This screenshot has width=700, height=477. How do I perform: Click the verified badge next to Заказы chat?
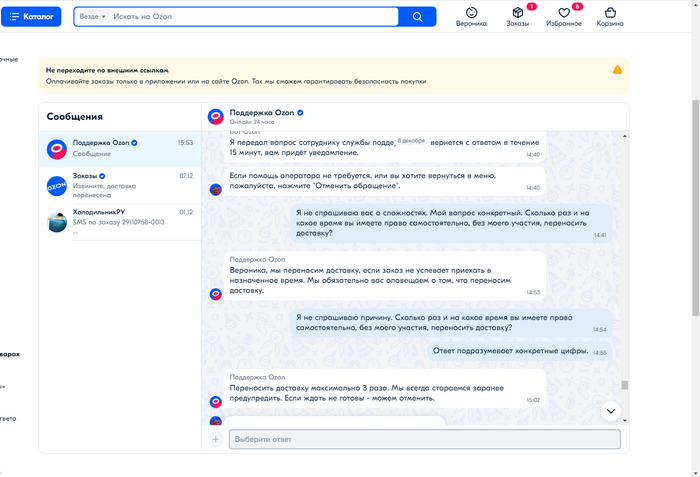pyautogui.click(x=102, y=176)
